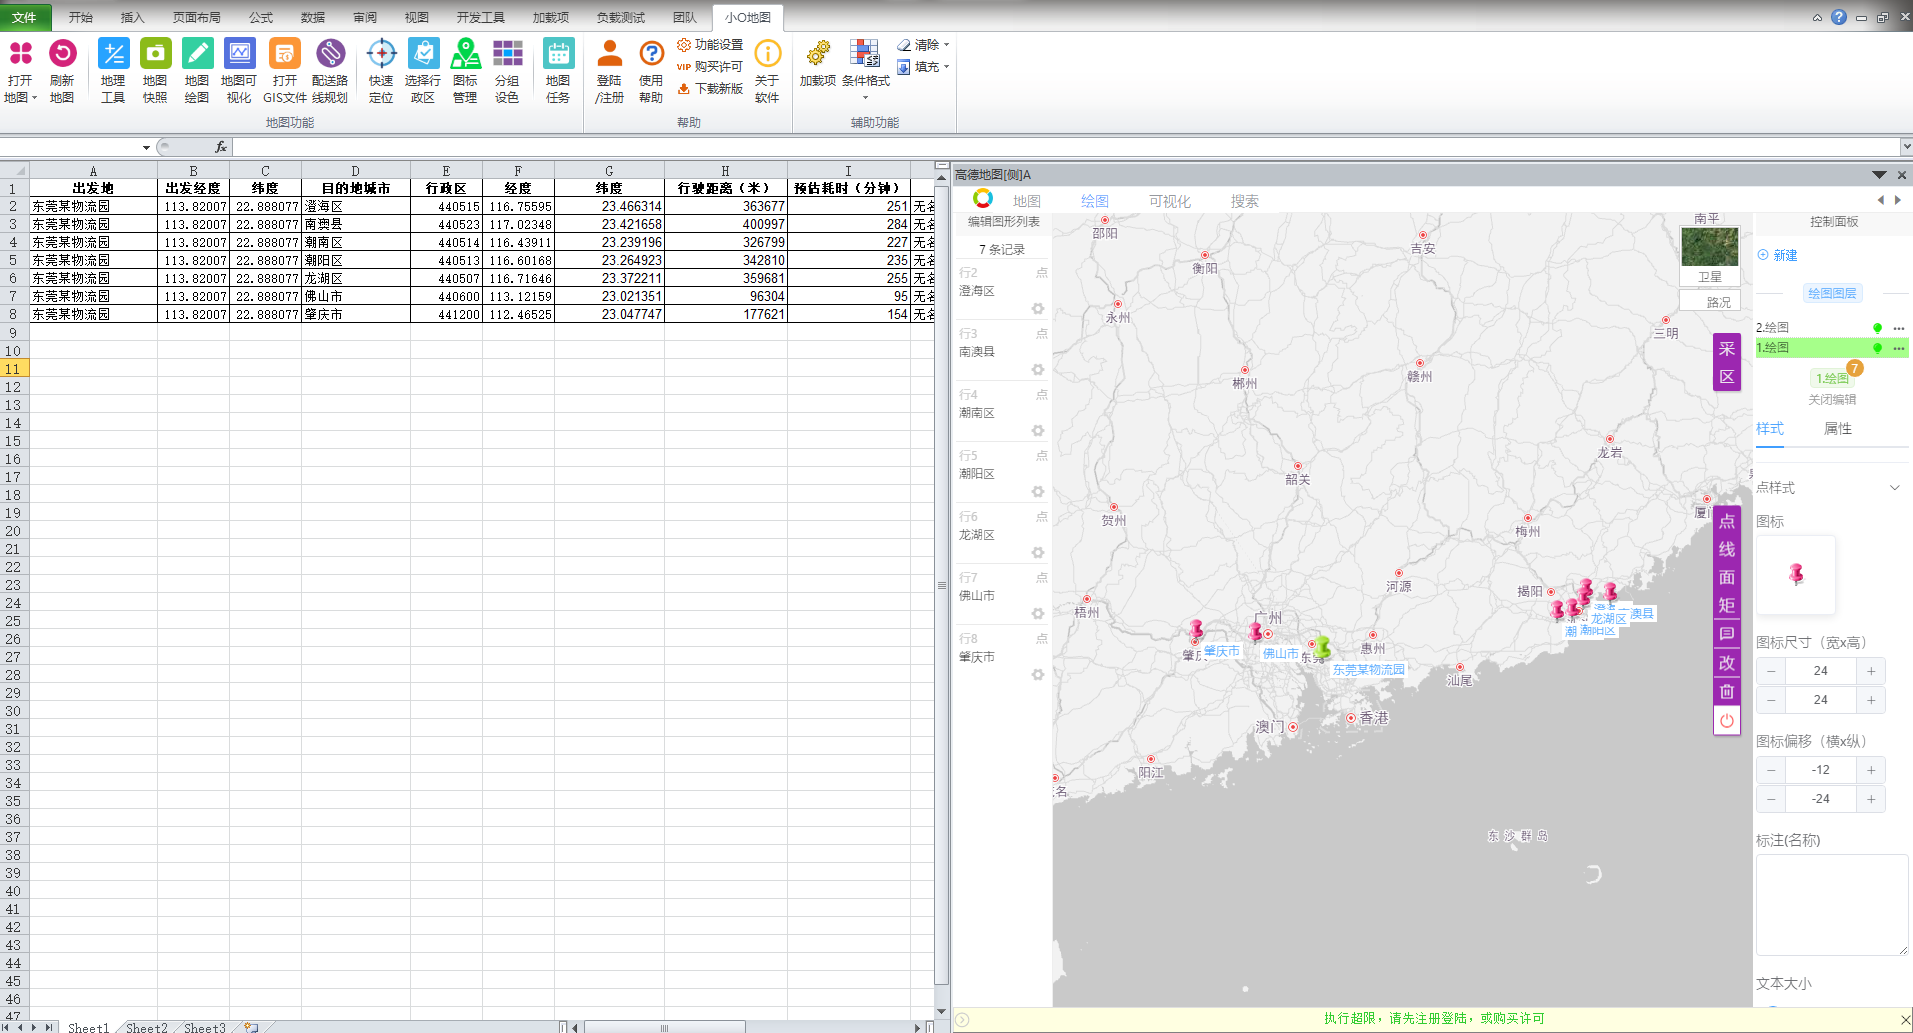Click the 快速定位 quick locate icon
1913x1033 pixels.
click(381, 71)
